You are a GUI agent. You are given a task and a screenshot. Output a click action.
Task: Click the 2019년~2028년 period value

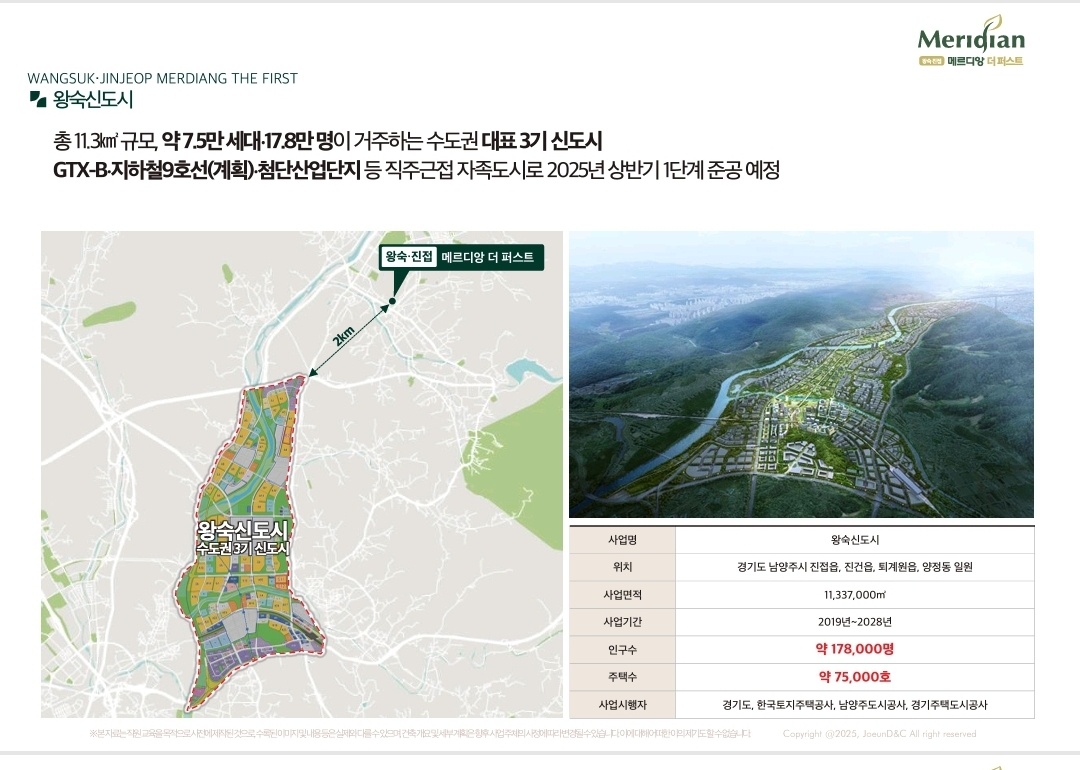855,621
